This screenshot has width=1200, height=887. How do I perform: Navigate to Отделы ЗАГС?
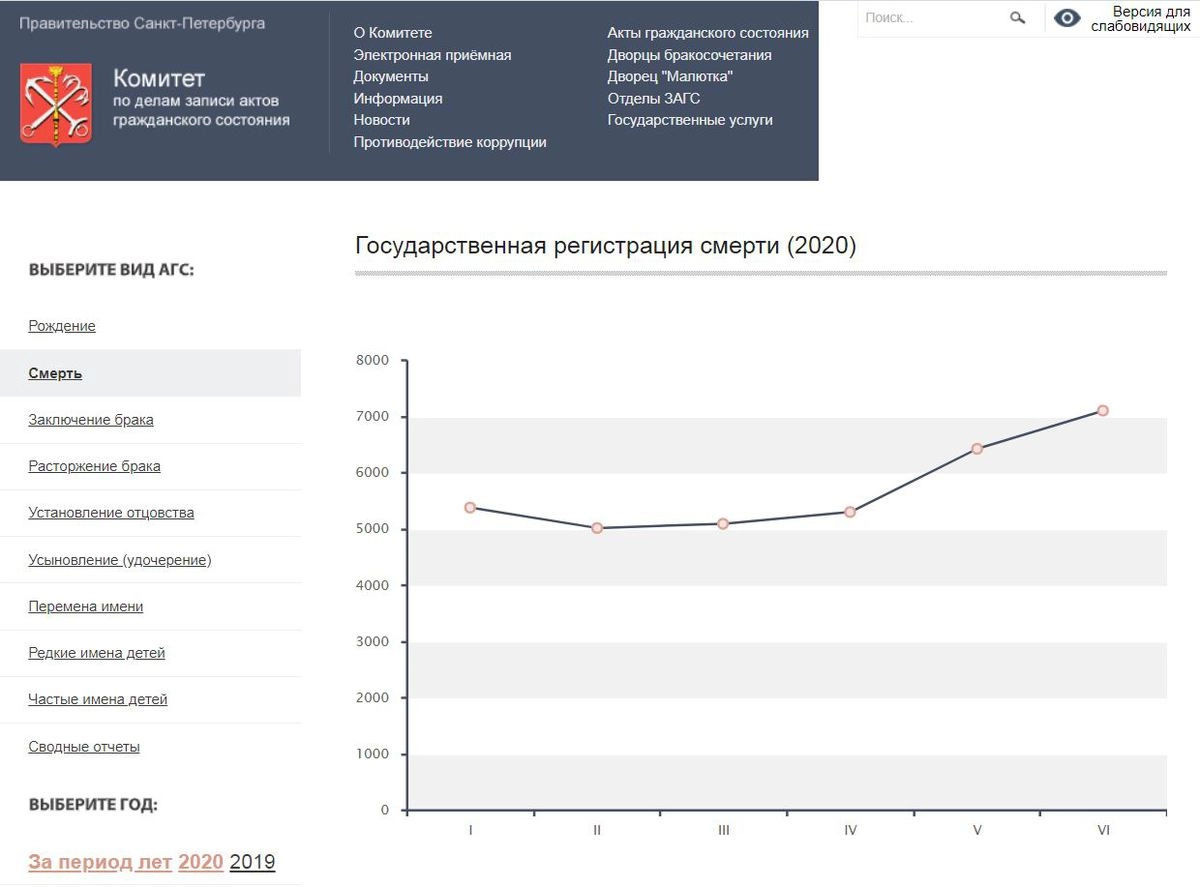point(653,98)
